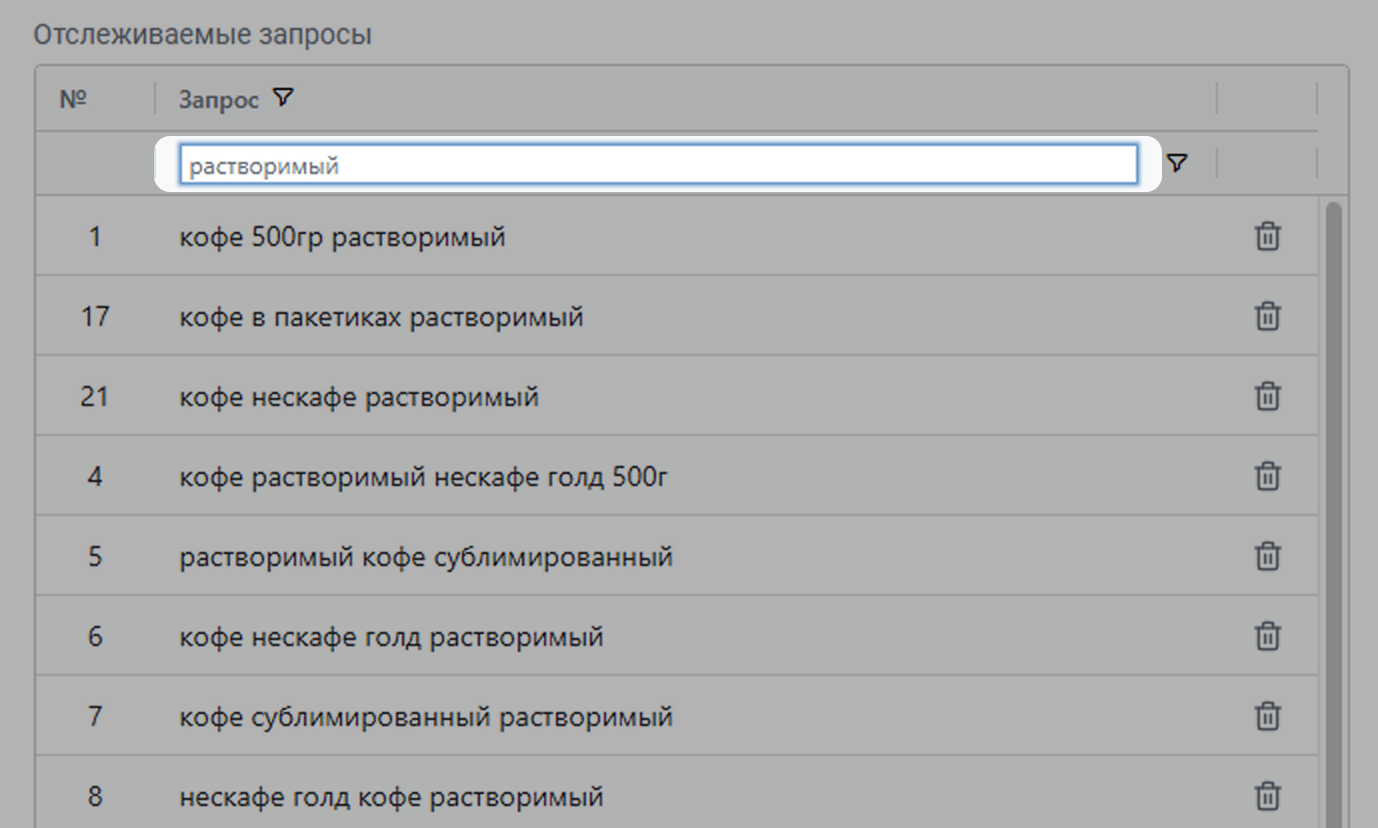Sort by the № column header

pos(74,99)
